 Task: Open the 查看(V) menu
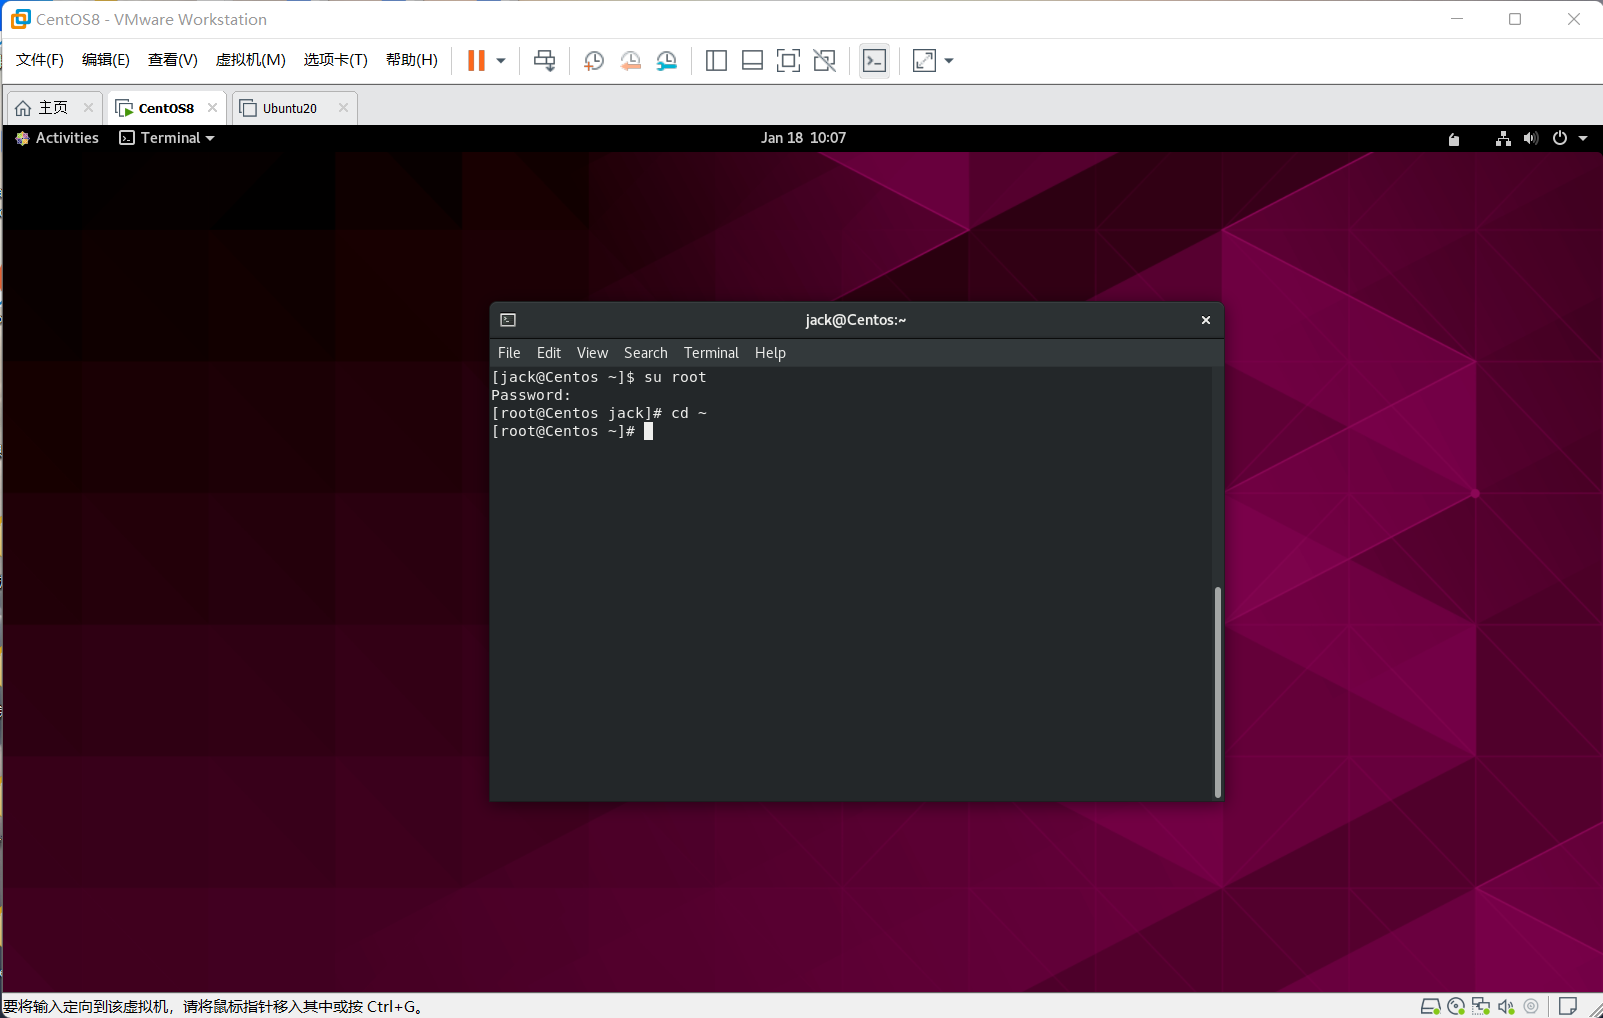(x=173, y=60)
